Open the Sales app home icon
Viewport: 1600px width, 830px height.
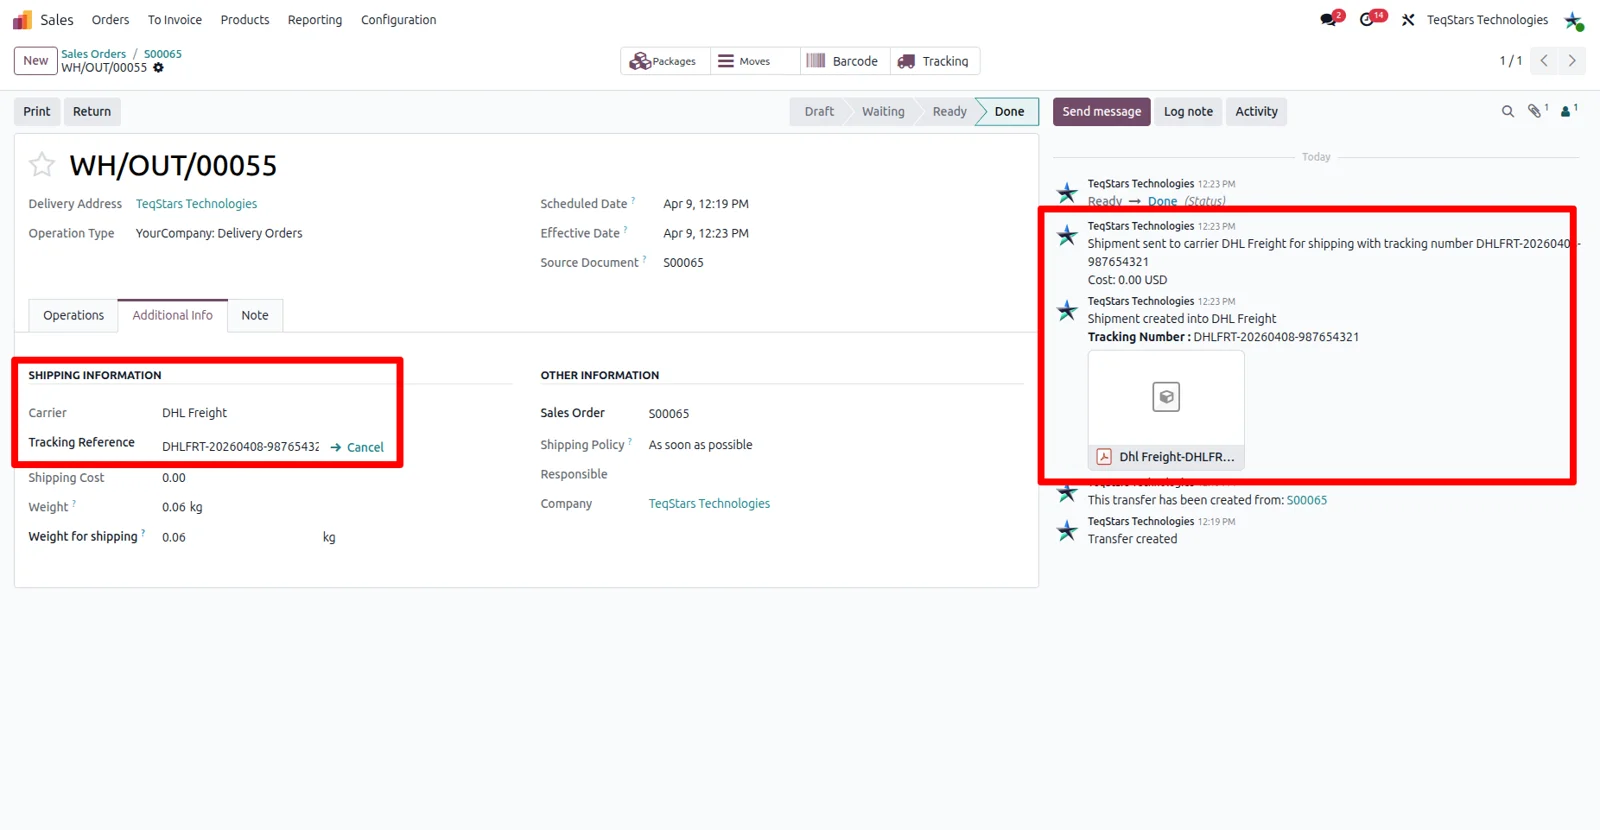(22, 20)
